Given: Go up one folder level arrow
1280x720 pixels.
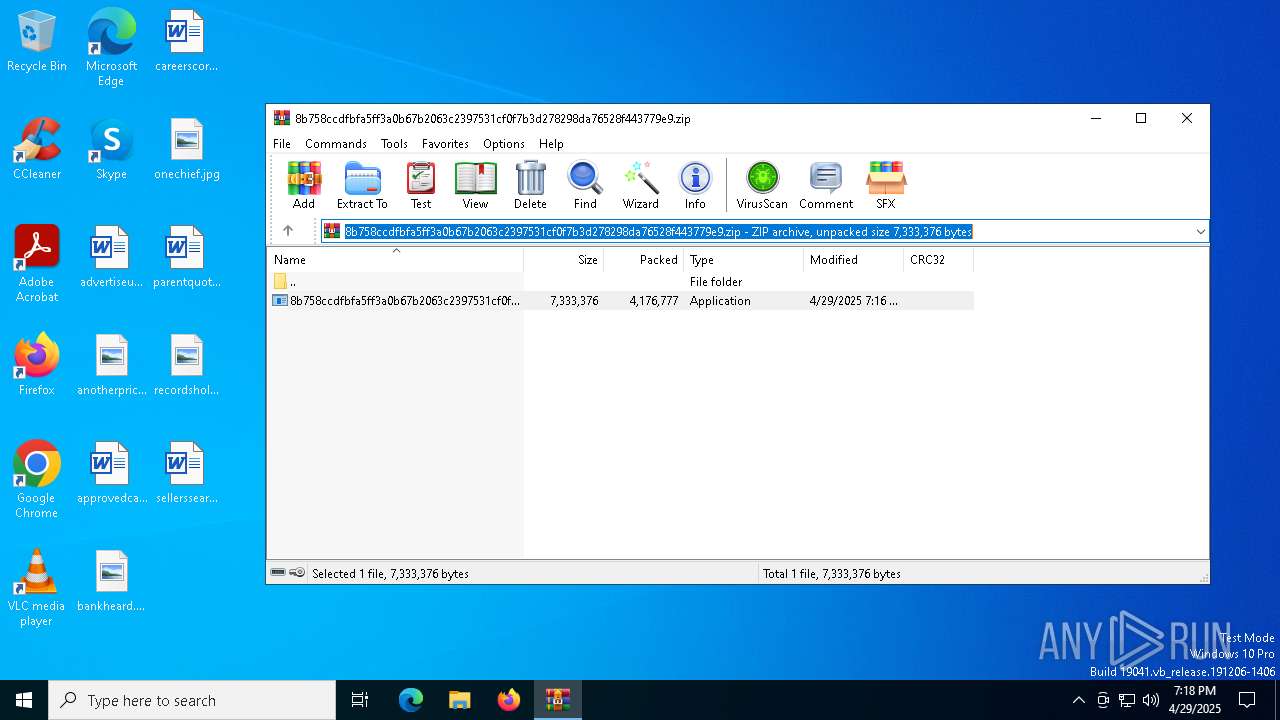Looking at the screenshot, I should point(288,231).
